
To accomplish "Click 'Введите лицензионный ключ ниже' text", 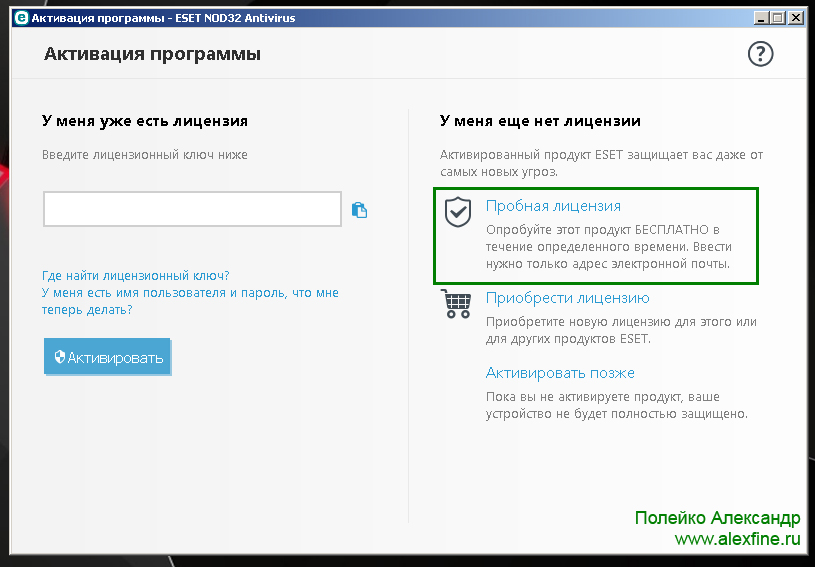I will coord(145,155).
